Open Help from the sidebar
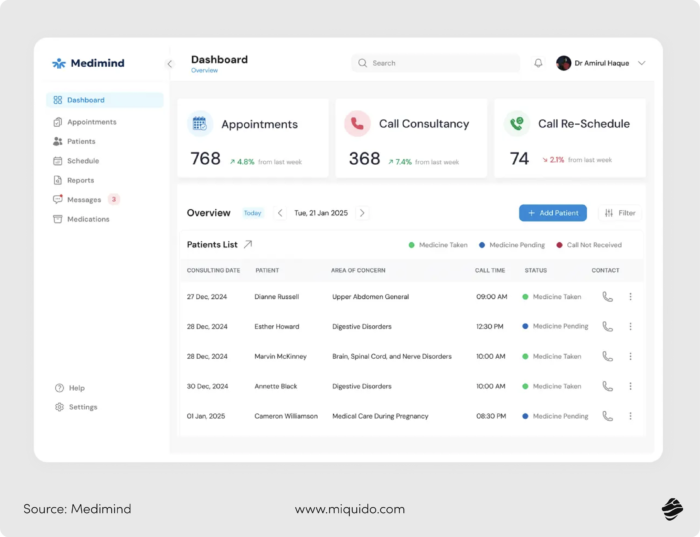 pyautogui.click(x=77, y=388)
